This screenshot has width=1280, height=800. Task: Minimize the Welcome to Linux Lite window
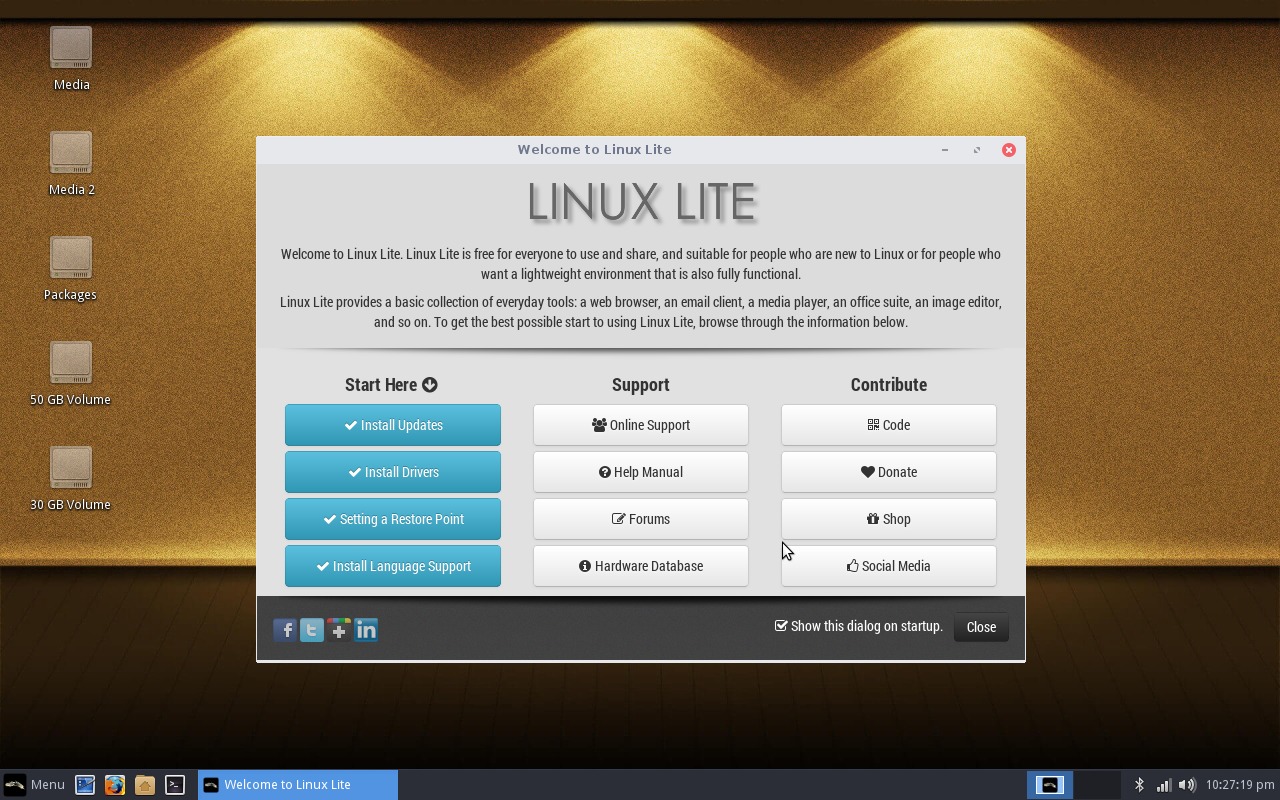(x=945, y=150)
